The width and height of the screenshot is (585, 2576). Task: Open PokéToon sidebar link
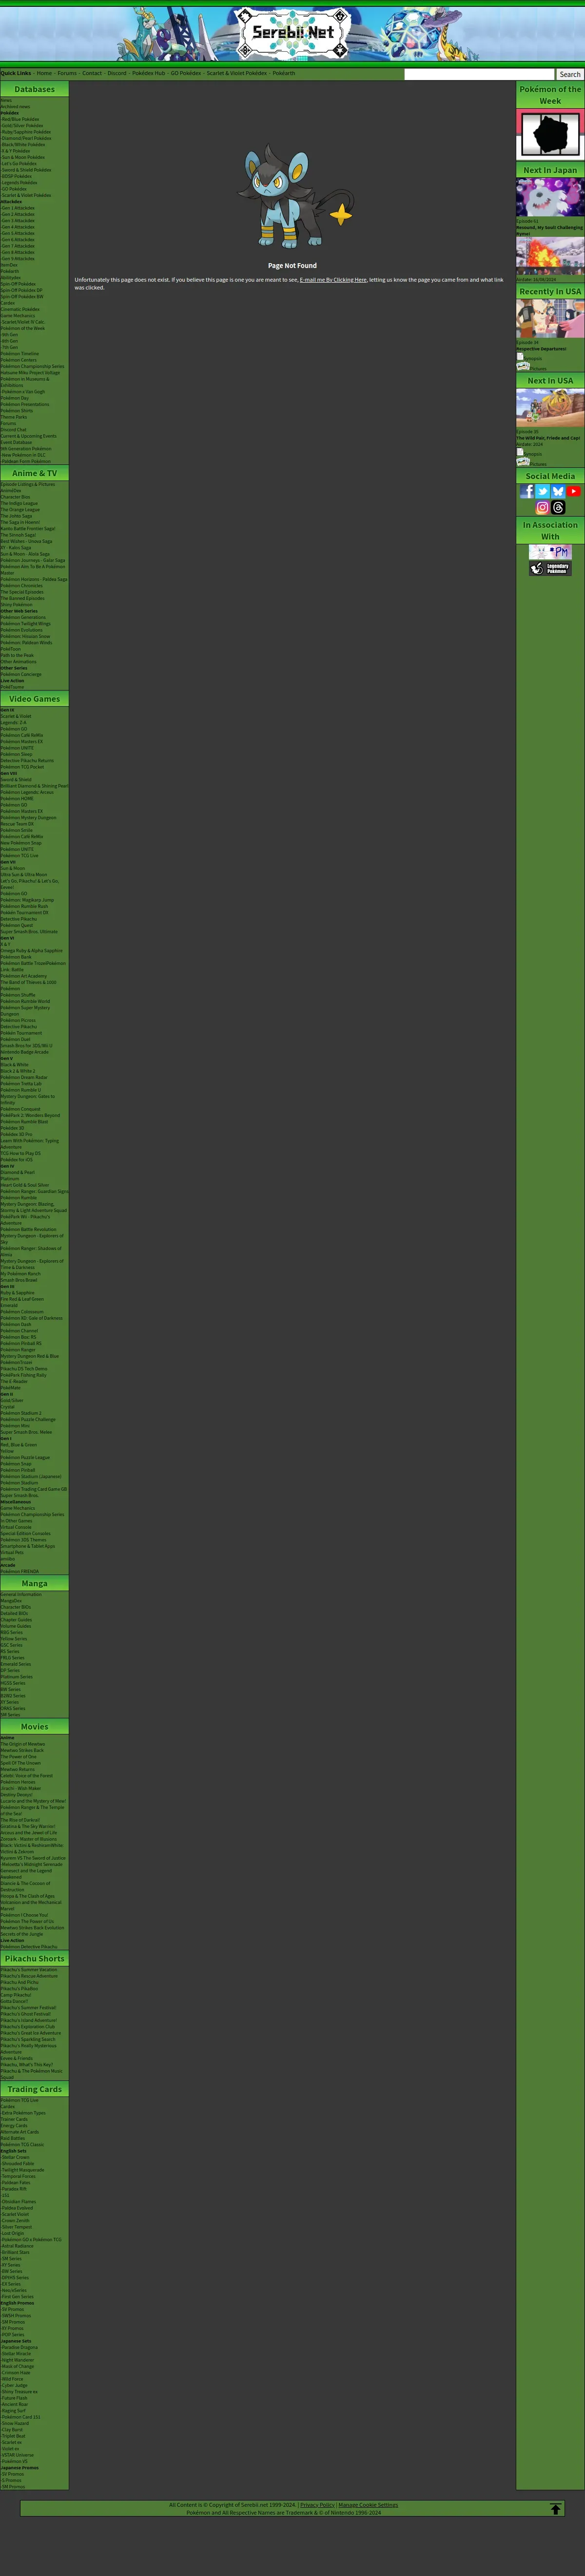coord(11,649)
